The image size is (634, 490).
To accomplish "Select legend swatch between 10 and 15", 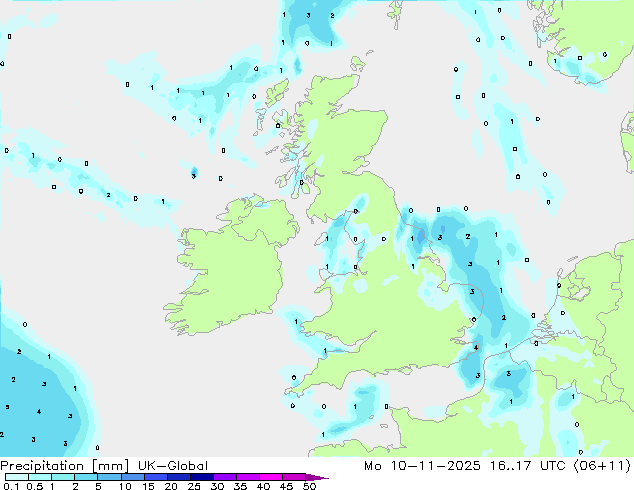I will click(133, 477).
